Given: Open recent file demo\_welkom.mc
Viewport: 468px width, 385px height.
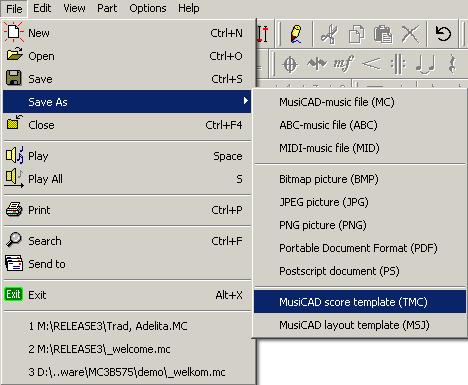Looking at the screenshot, I should pyautogui.click(x=127, y=372).
